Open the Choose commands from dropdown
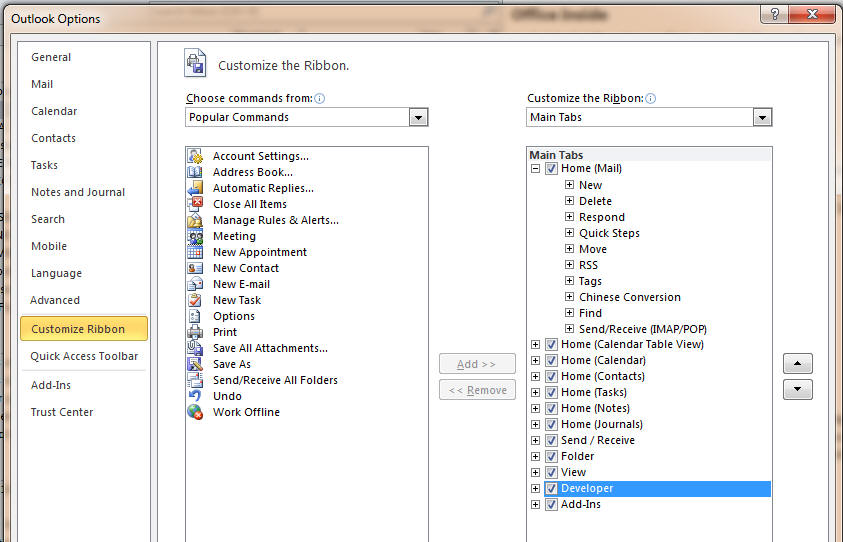This screenshot has height=542, width=843. (418, 117)
